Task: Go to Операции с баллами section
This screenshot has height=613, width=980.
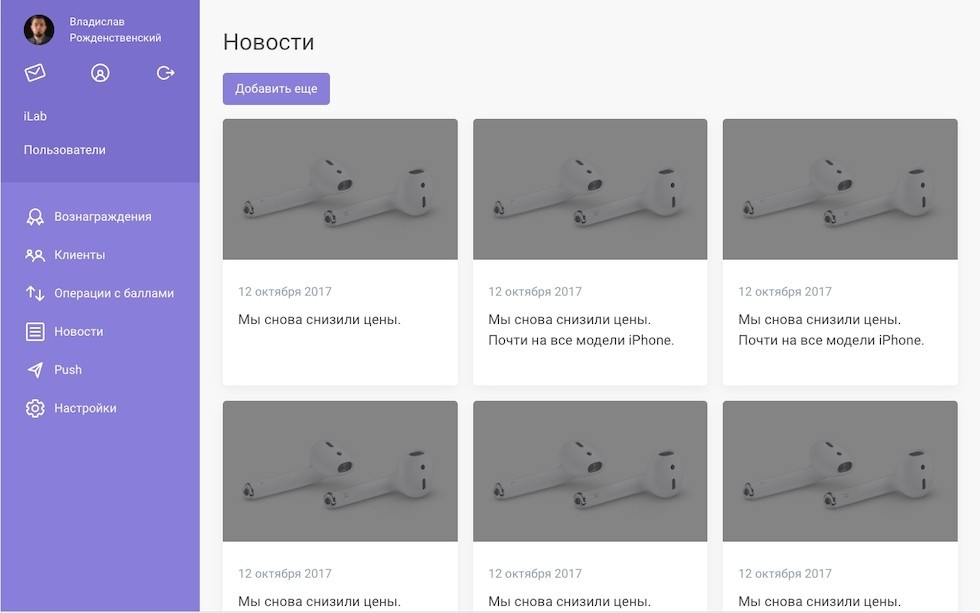Action: [114, 293]
